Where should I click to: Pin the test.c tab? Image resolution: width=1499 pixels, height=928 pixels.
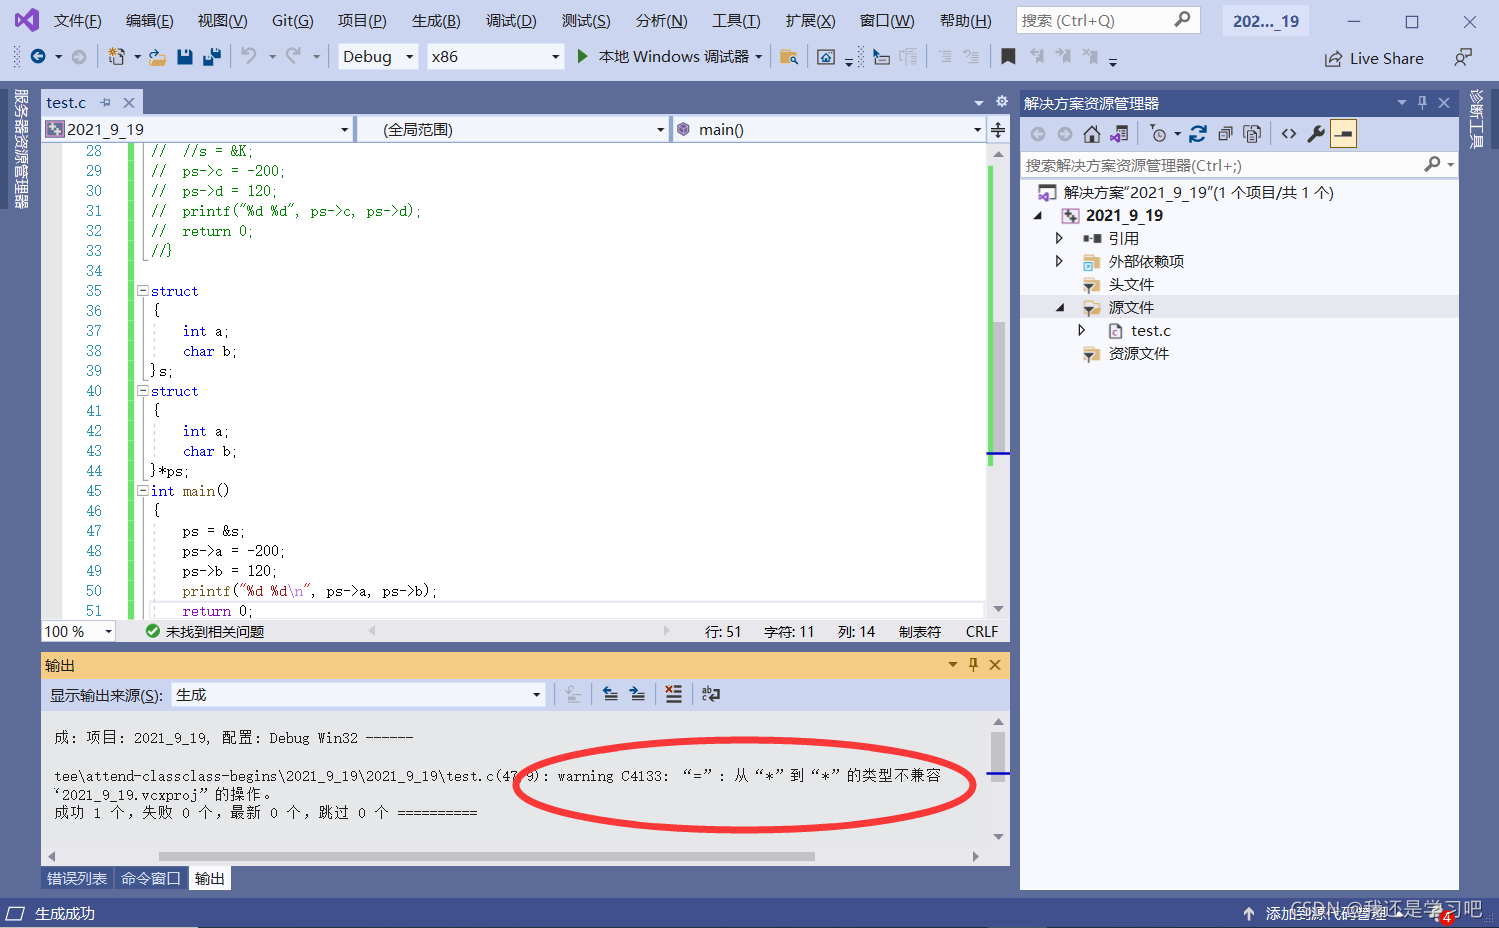tap(106, 102)
